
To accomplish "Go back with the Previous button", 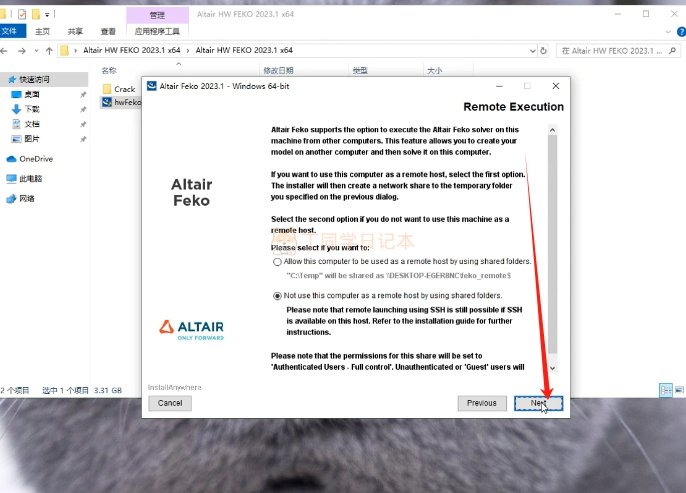I will 481,403.
